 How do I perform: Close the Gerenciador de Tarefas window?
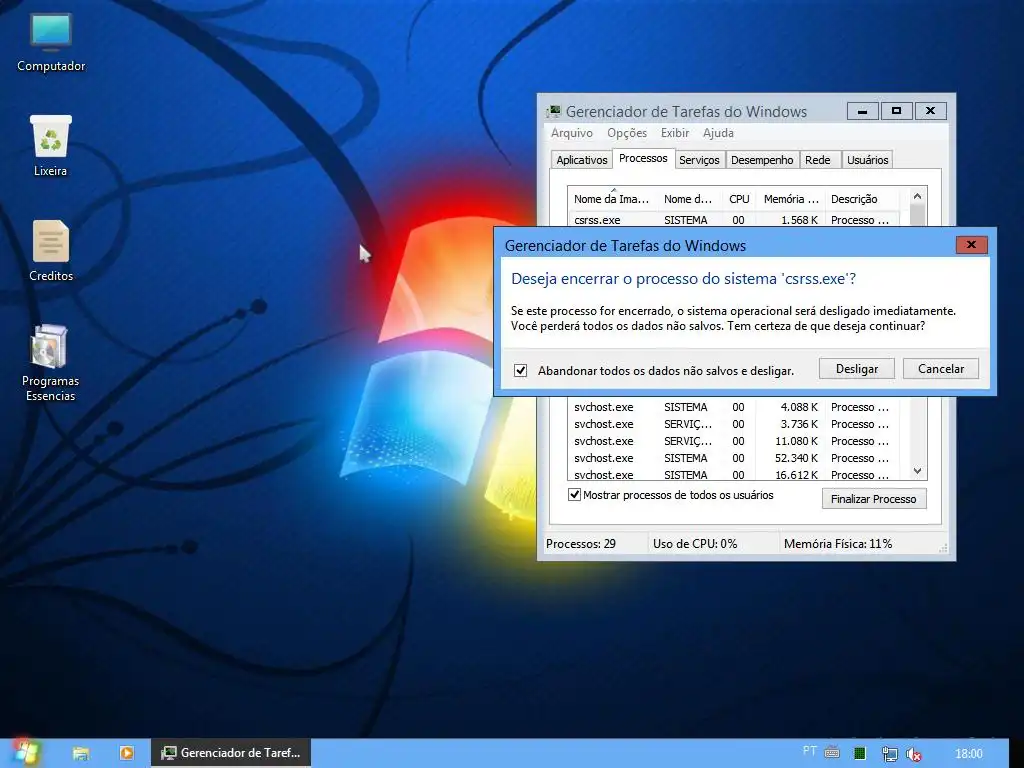[931, 111]
